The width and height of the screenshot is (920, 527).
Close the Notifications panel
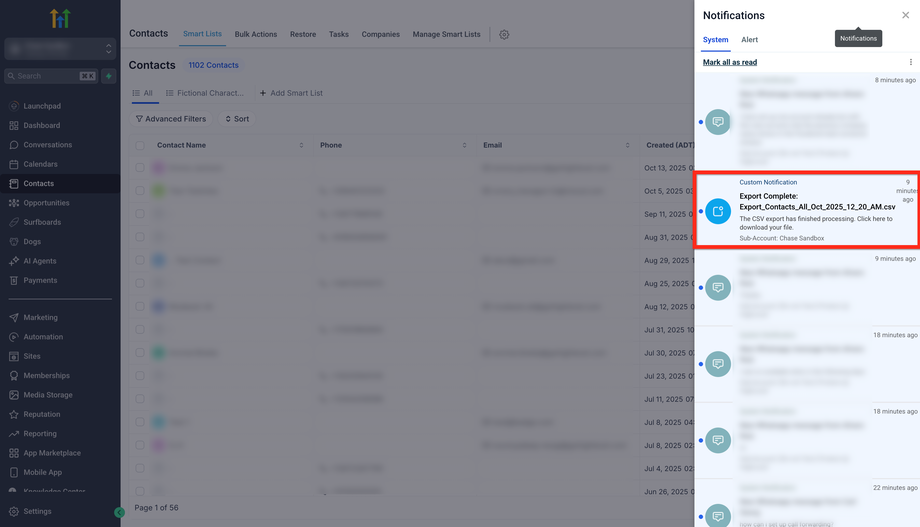click(905, 15)
